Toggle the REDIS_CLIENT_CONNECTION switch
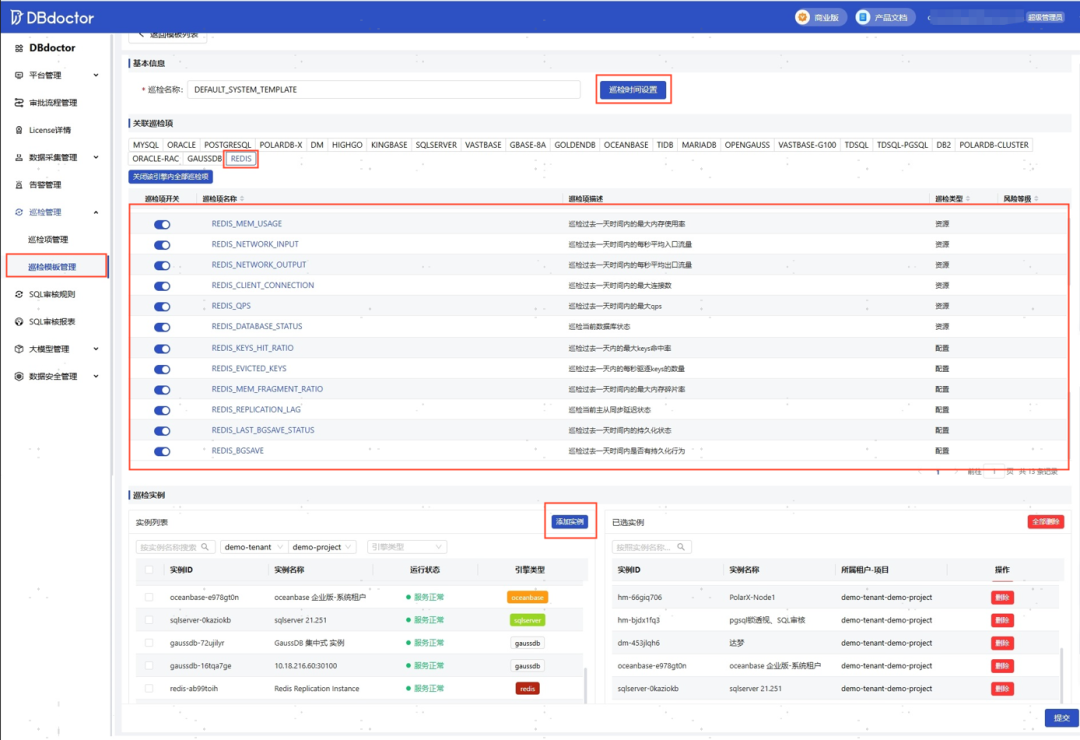This screenshot has width=1080, height=740. coord(162,286)
